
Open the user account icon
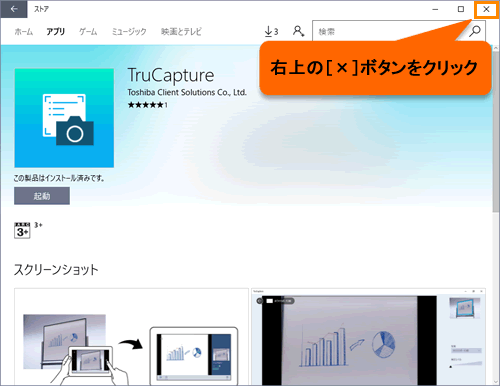click(298, 31)
